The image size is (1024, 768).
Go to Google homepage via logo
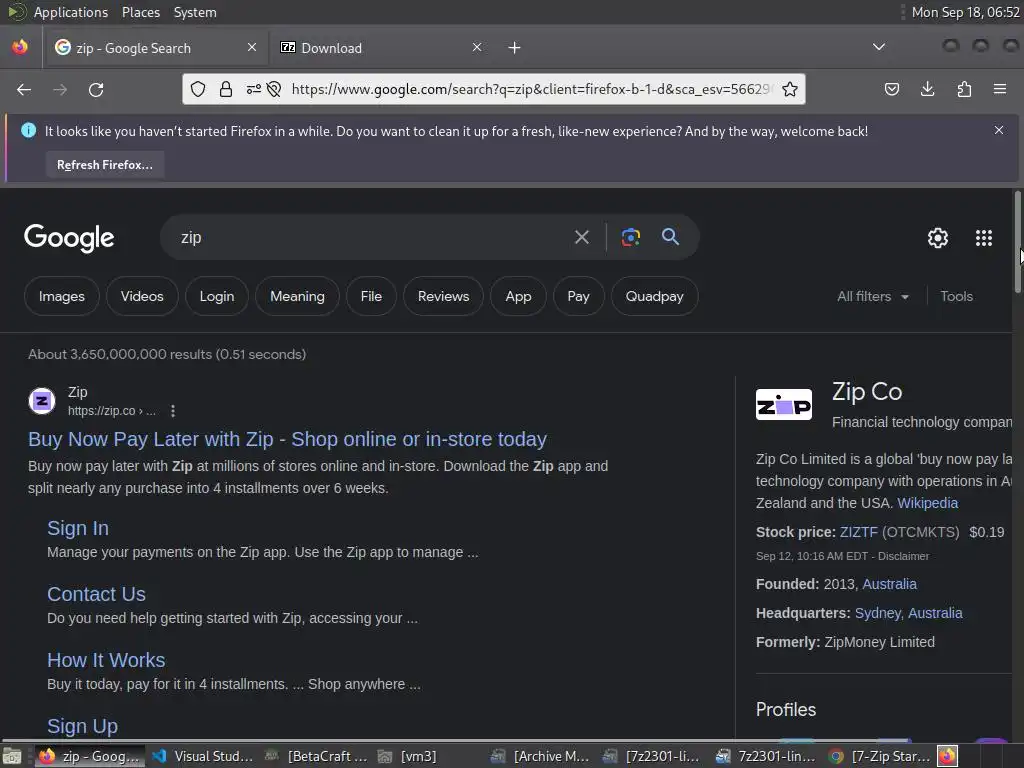point(69,238)
